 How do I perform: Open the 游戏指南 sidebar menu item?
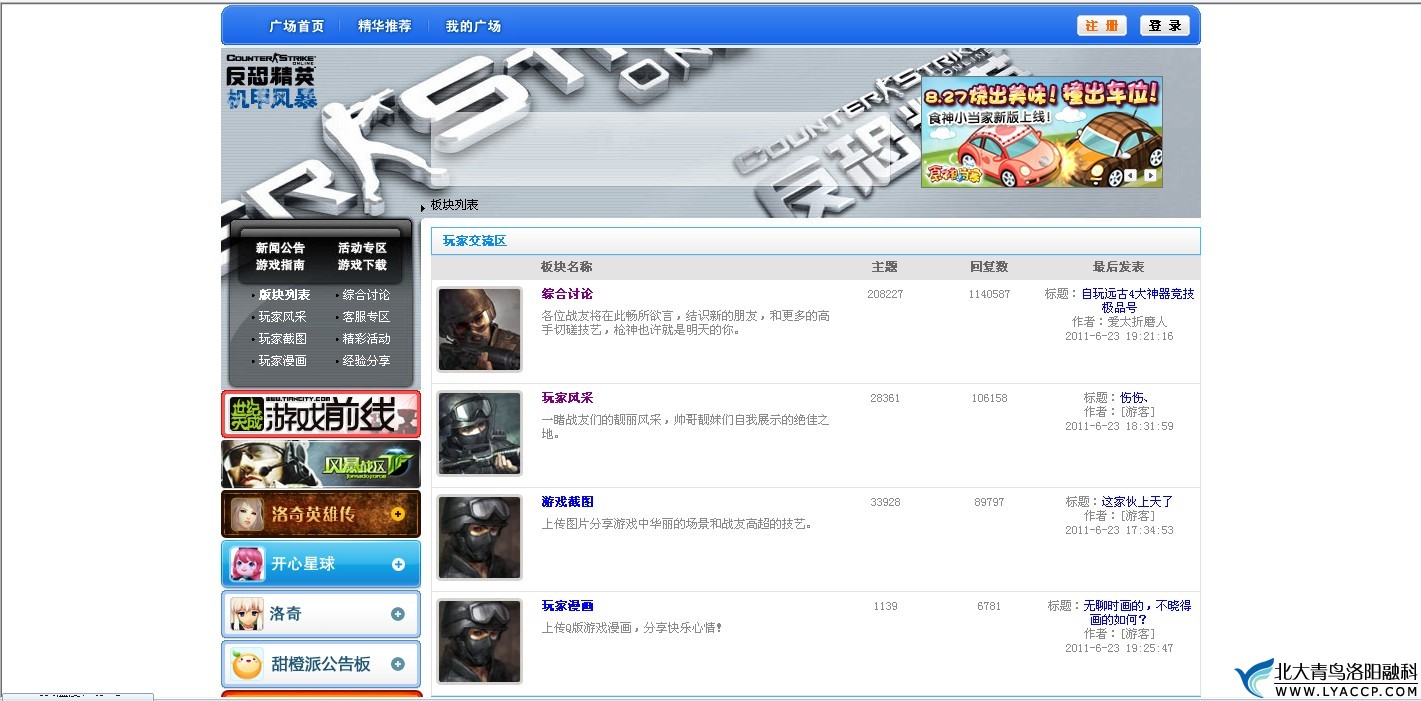point(280,265)
